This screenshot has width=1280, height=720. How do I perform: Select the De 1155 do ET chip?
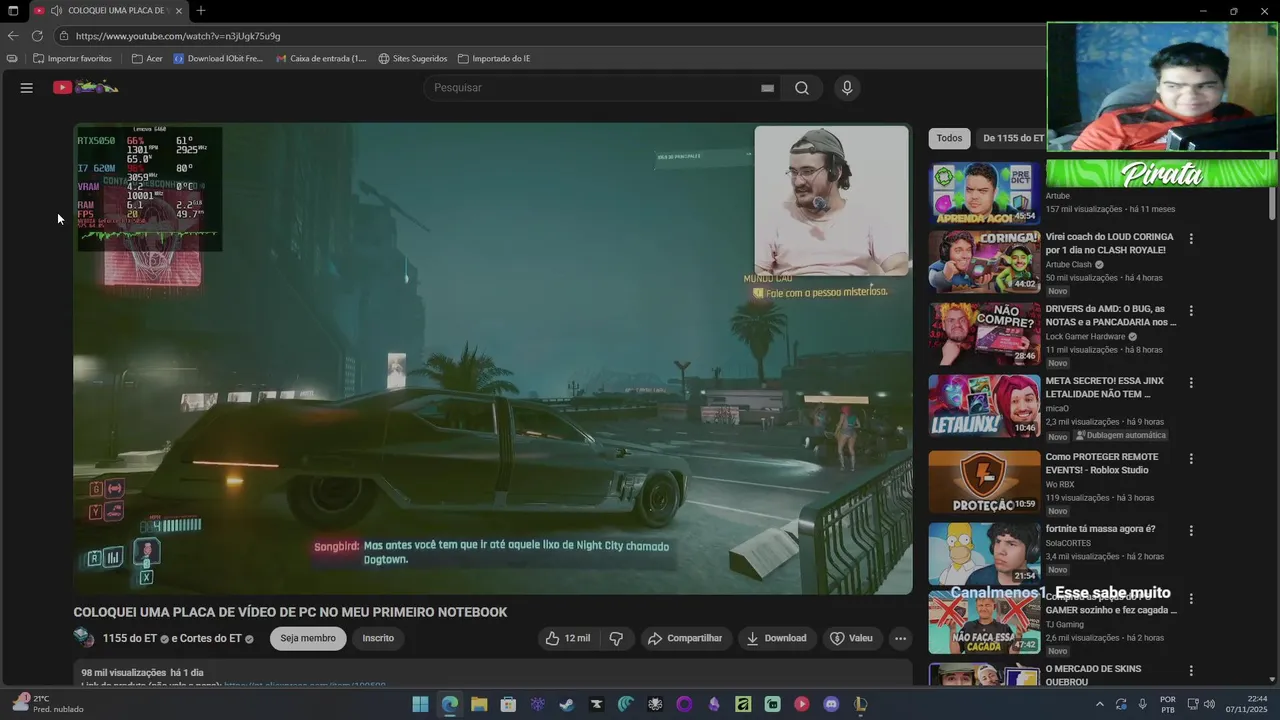click(x=1012, y=138)
